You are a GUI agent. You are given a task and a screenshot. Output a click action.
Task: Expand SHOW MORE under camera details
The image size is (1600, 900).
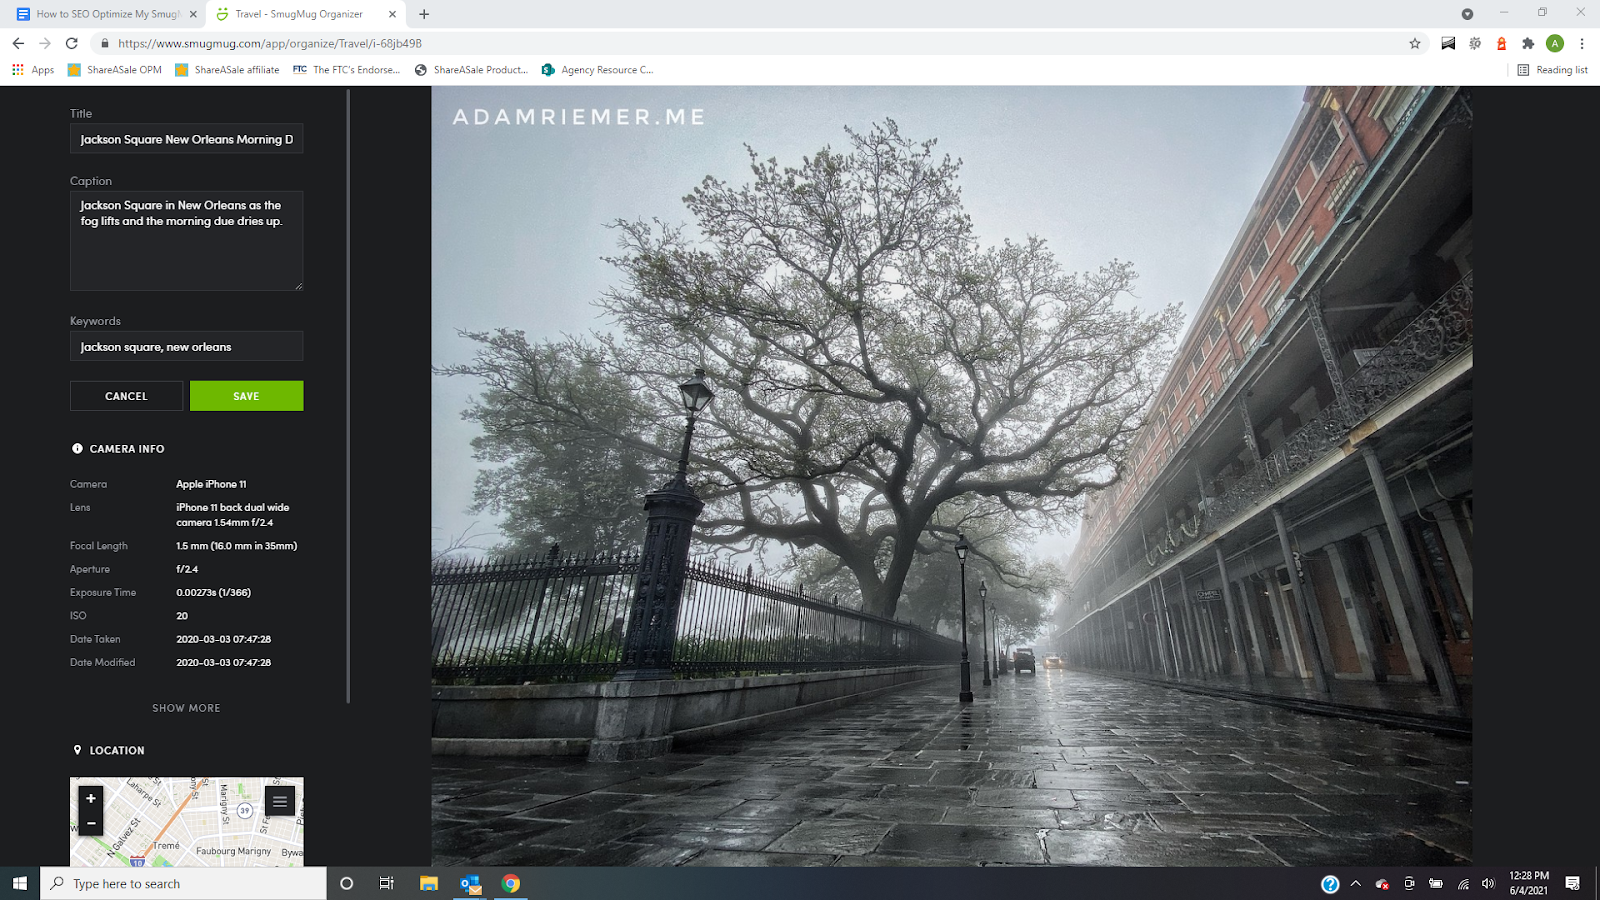click(186, 707)
